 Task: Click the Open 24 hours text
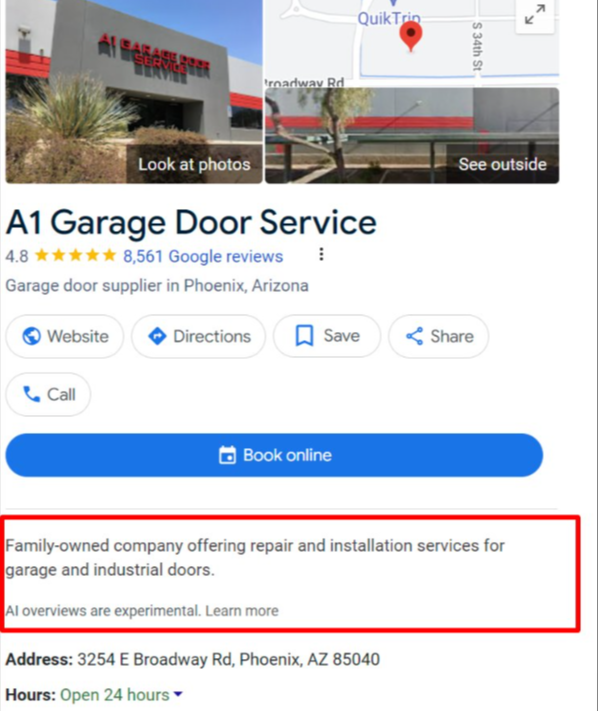point(115,694)
